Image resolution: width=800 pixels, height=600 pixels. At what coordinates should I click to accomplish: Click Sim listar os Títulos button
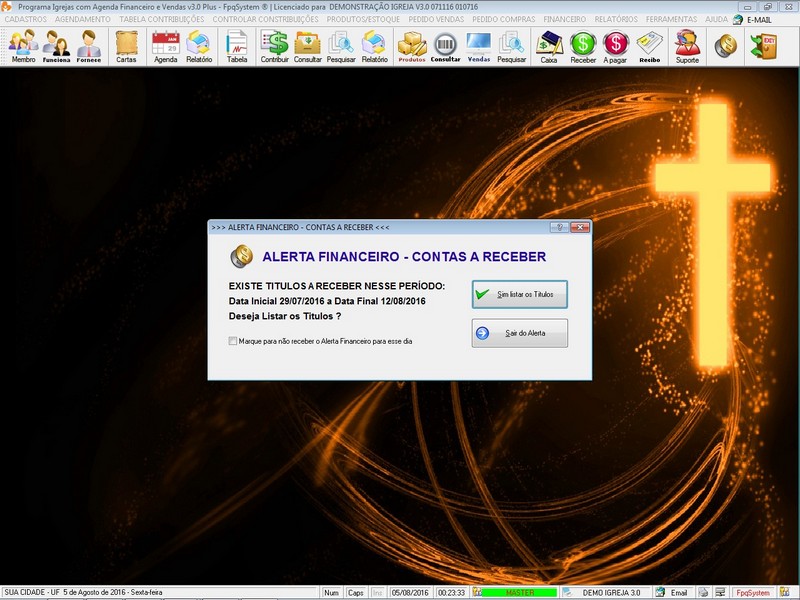click(x=519, y=294)
